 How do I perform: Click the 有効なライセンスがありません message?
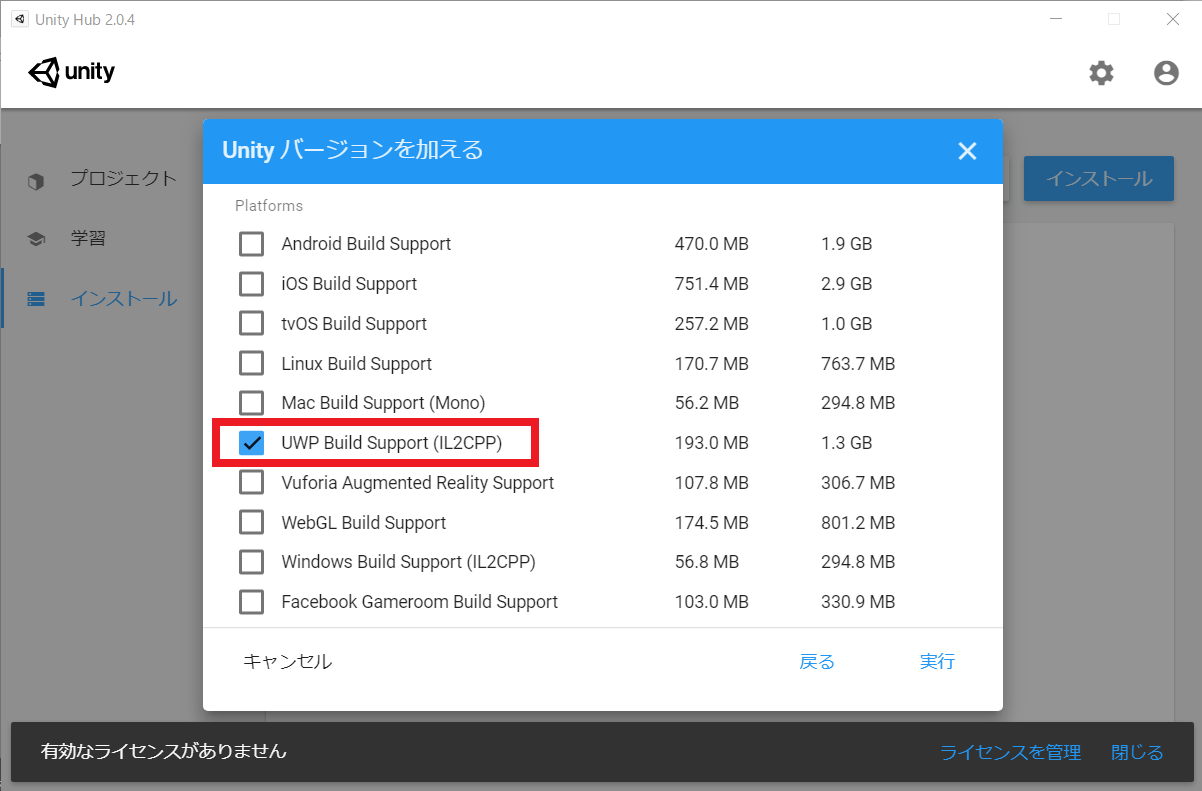[x=164, y=751]
